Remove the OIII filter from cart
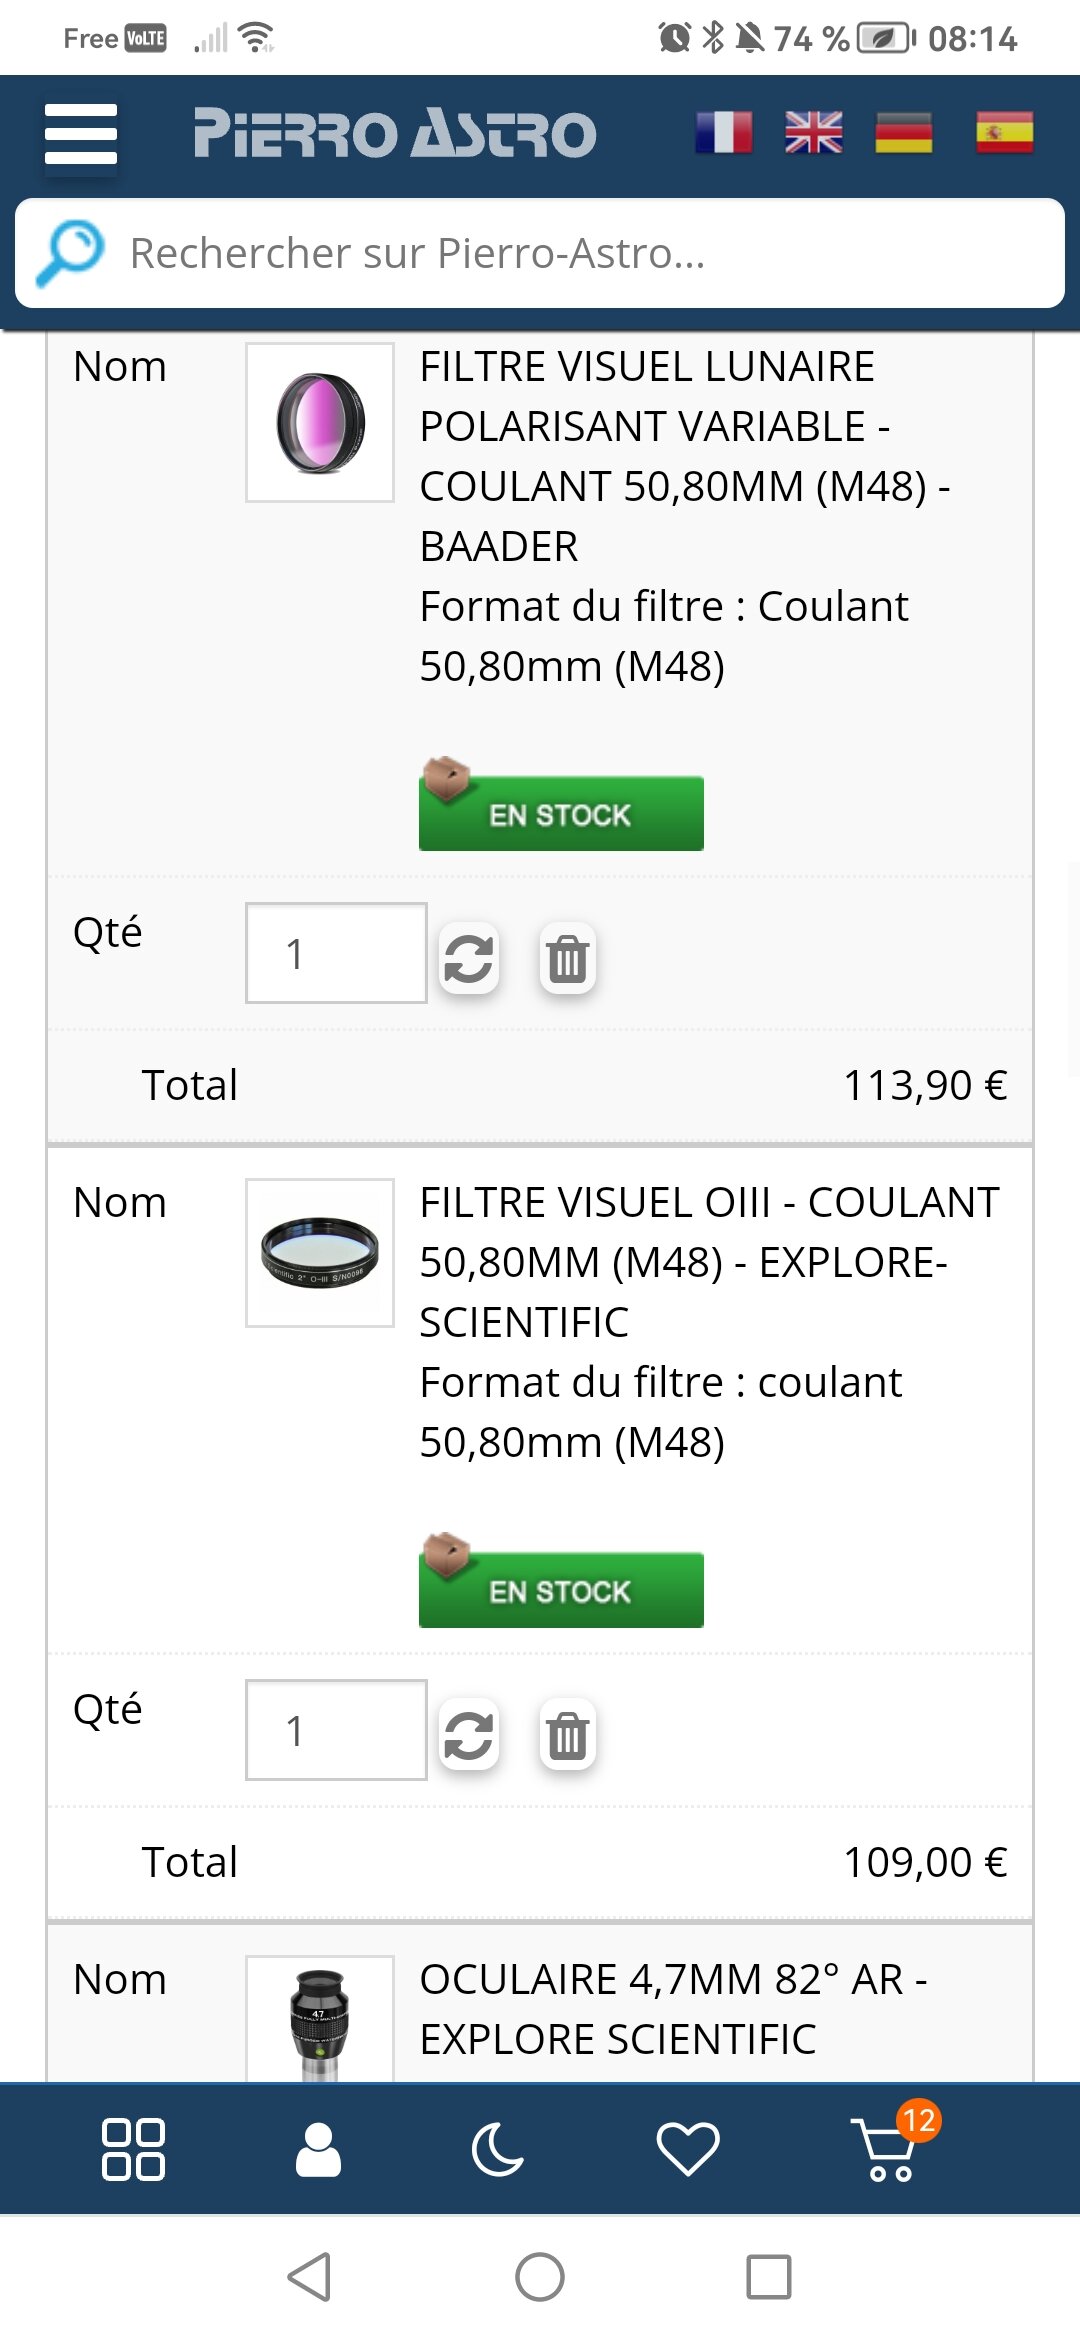Viewport: 1080px width, 2340px height. tap(567, 1735)
